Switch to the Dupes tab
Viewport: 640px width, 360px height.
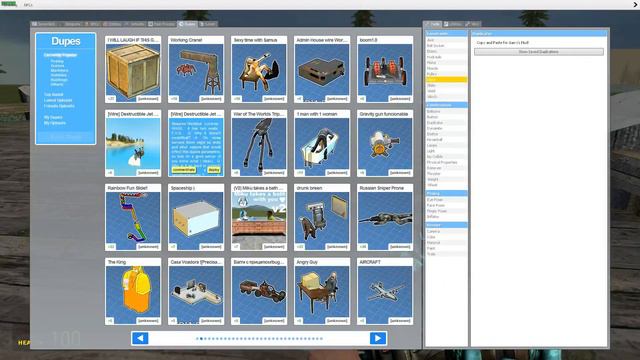187,24
